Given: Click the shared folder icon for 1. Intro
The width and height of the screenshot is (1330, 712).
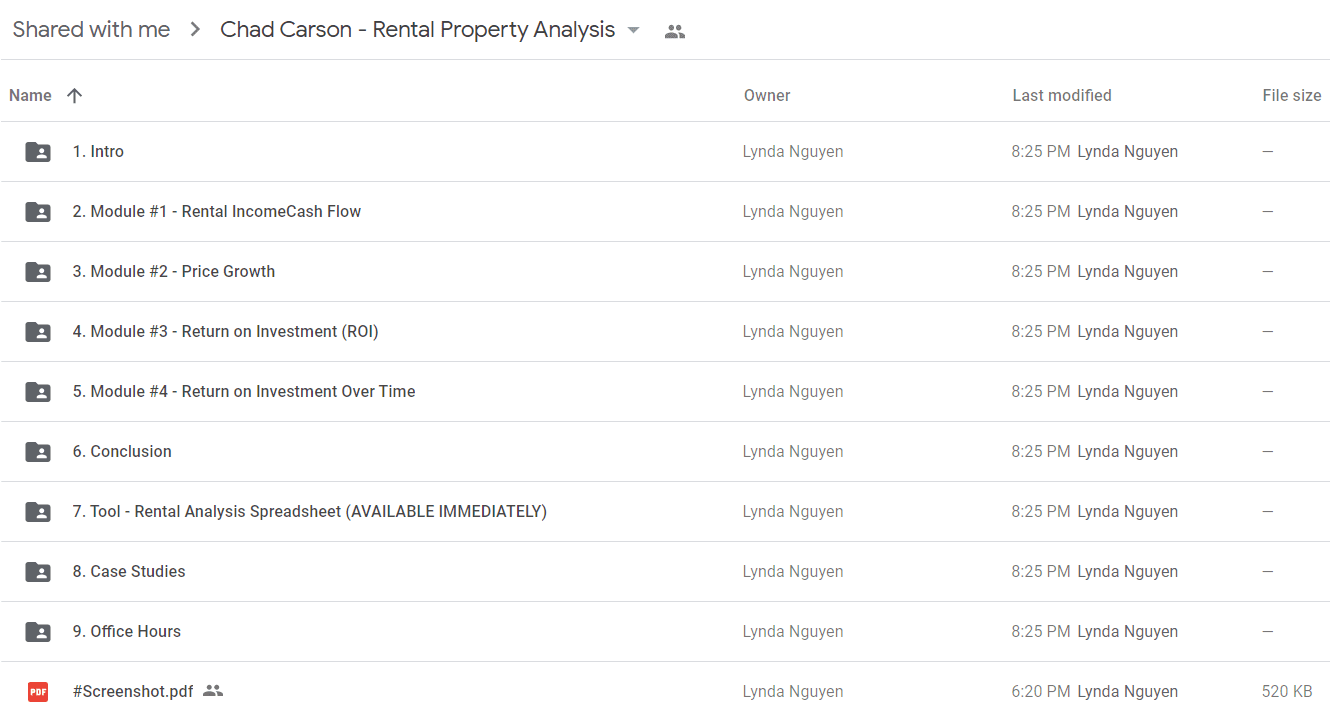Looking at the screenshot, I should pos(38,152).
